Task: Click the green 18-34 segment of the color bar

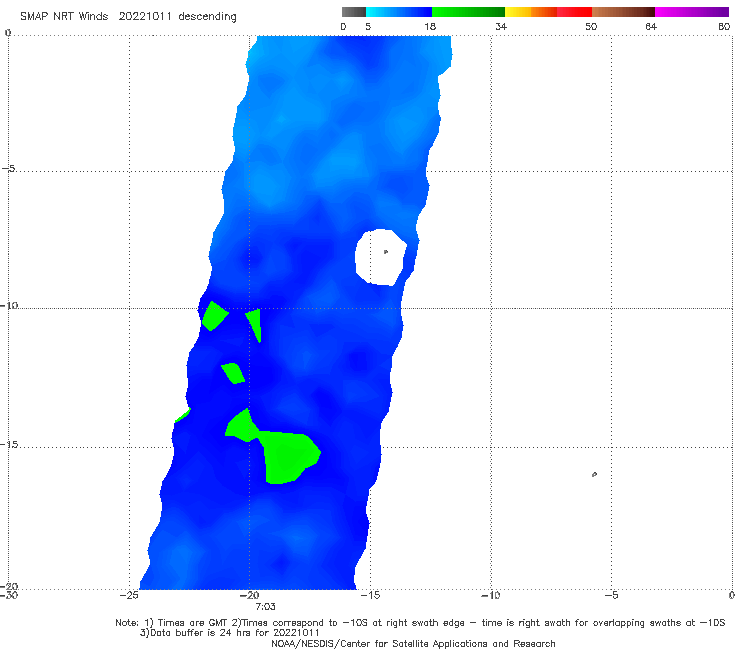Action: pyautogui.click(x=468, y=12)
